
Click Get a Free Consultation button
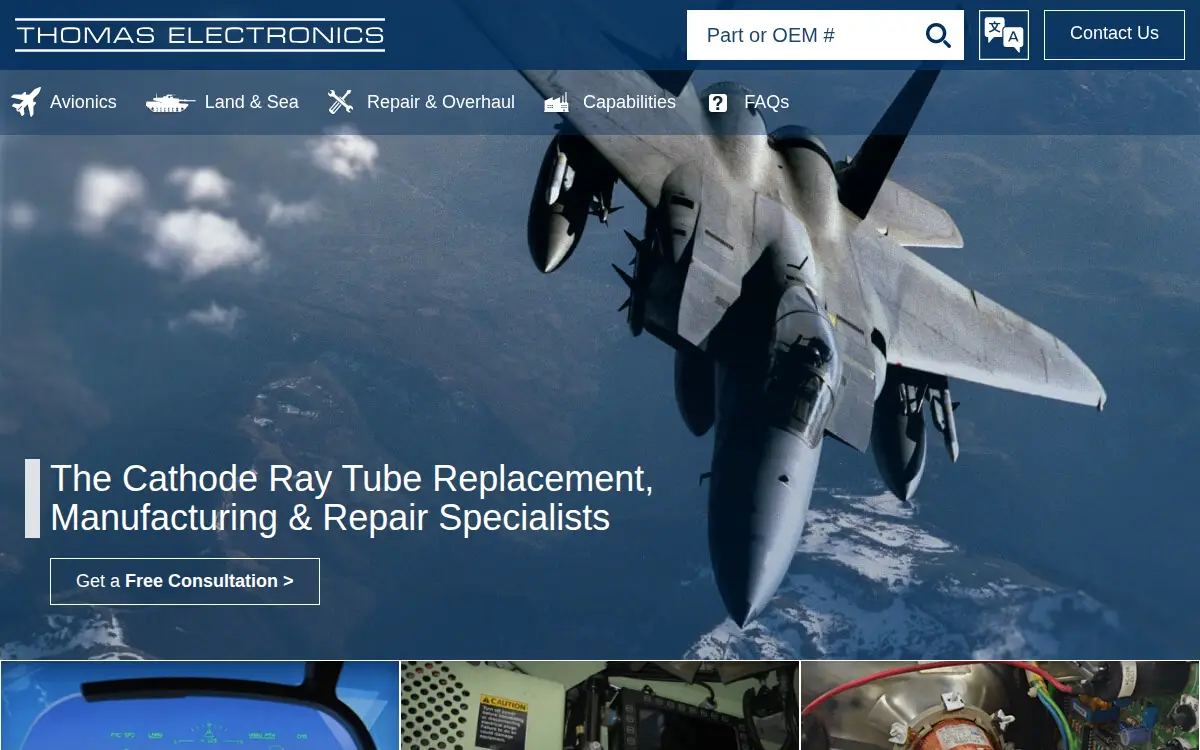(185, 581)
